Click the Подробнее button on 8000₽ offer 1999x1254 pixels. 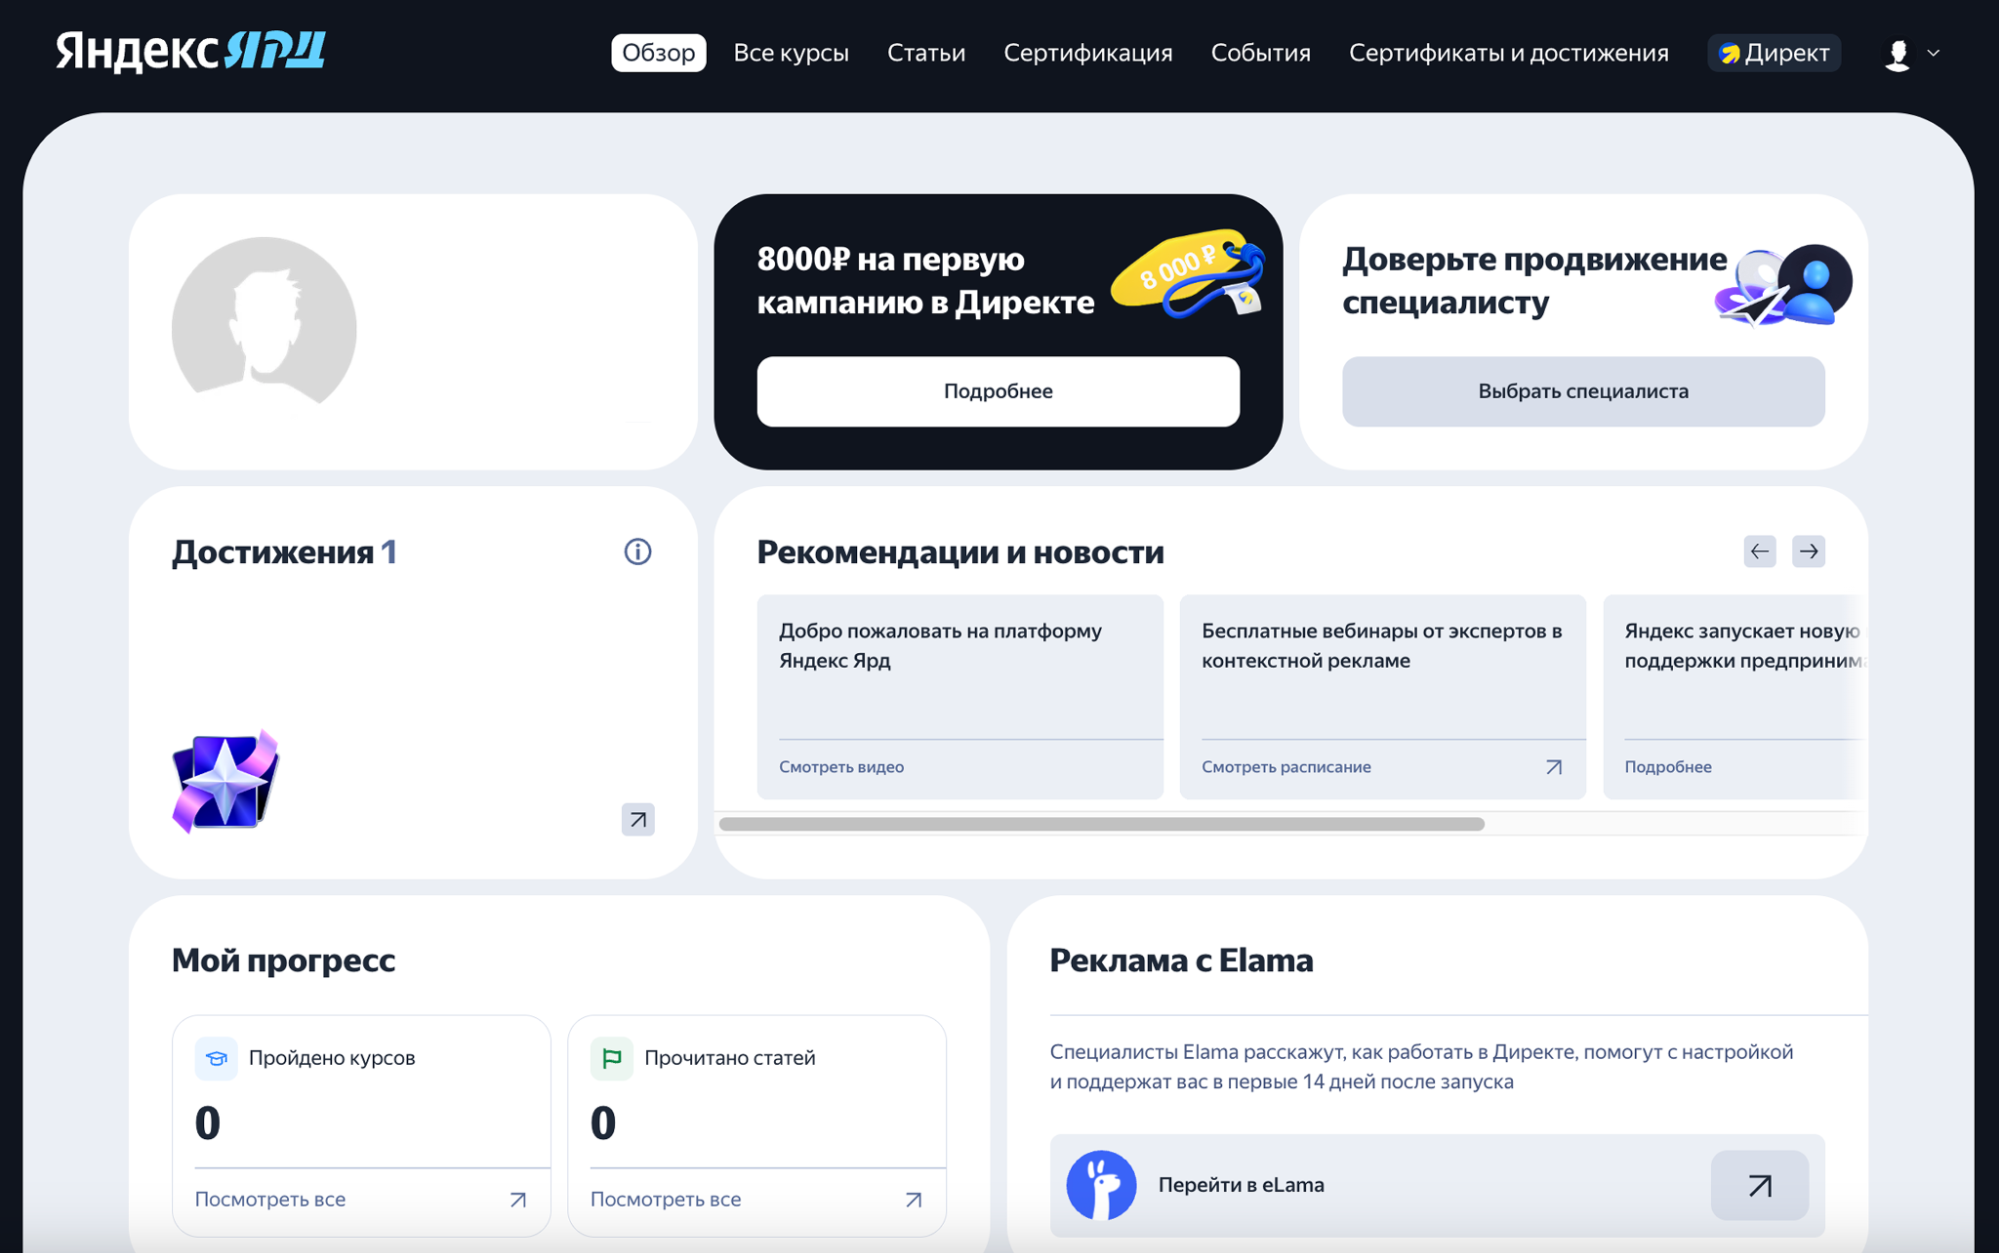tap(997, 391)
